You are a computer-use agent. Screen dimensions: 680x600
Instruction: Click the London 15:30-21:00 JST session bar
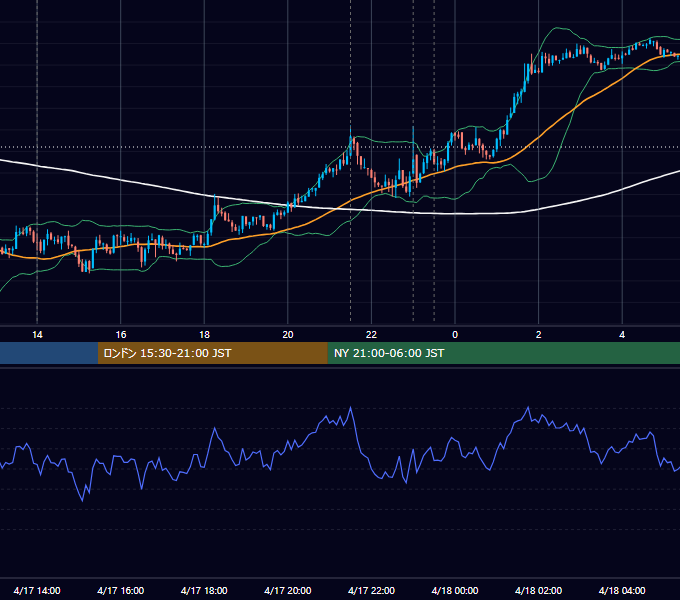(212, 353)
